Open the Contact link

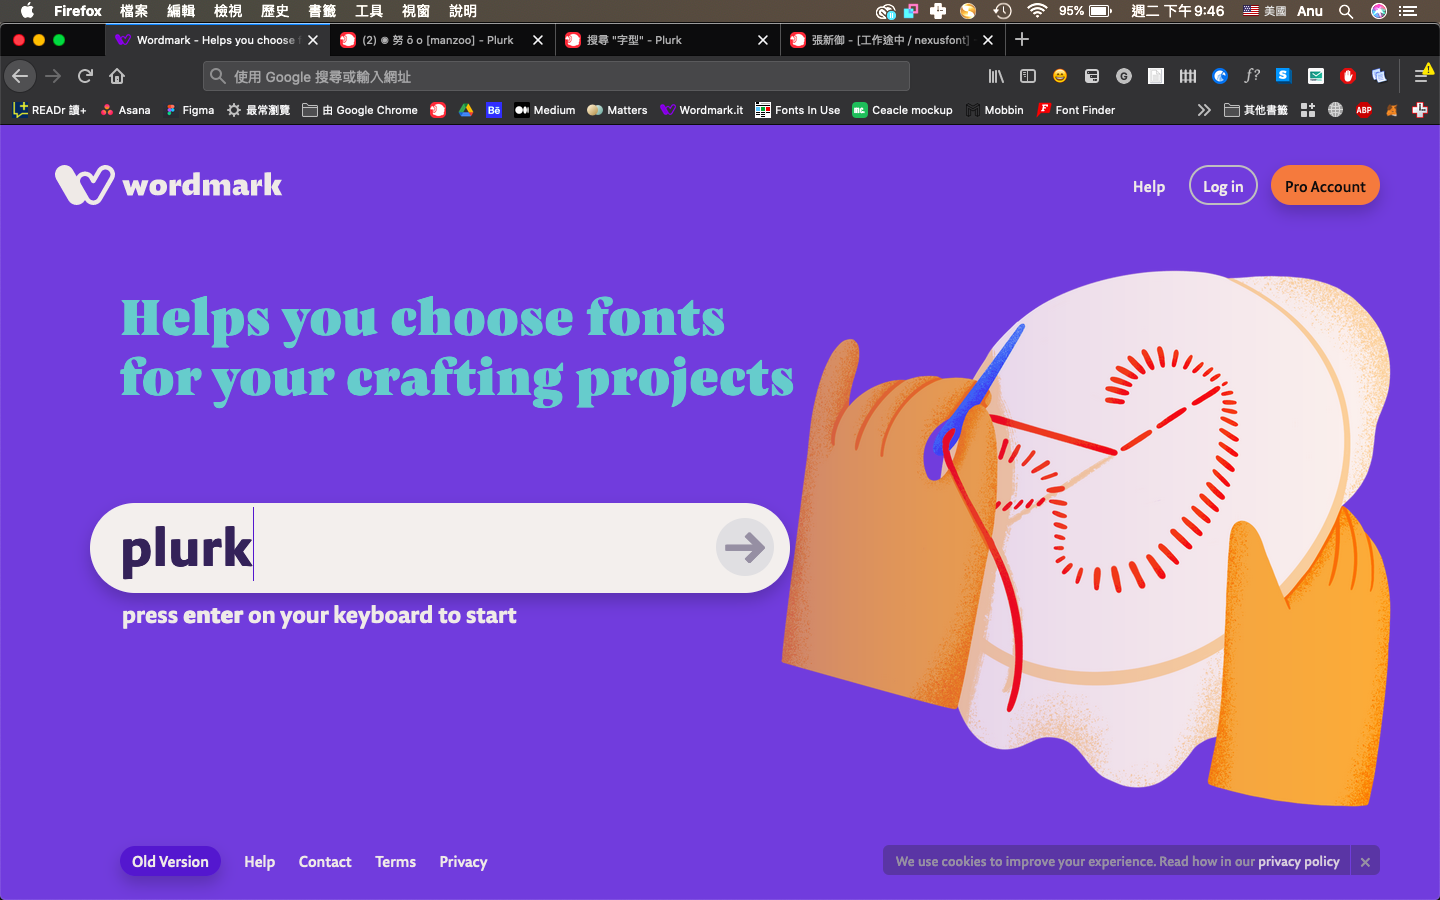(325, 861)
